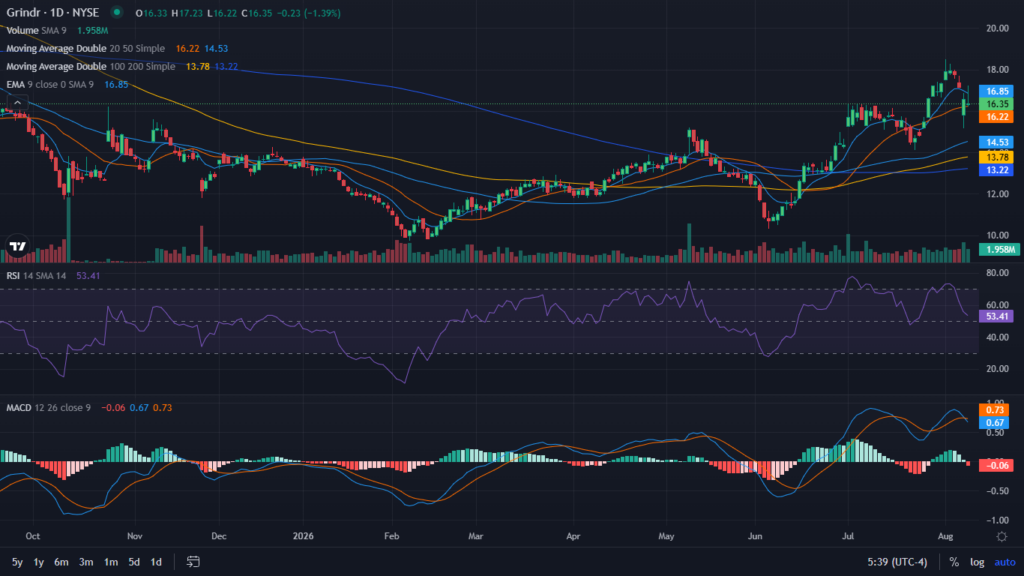1024x576 pixels.
Task: Select Moving Average Double 20 50 legend
Action: (86, 48)
